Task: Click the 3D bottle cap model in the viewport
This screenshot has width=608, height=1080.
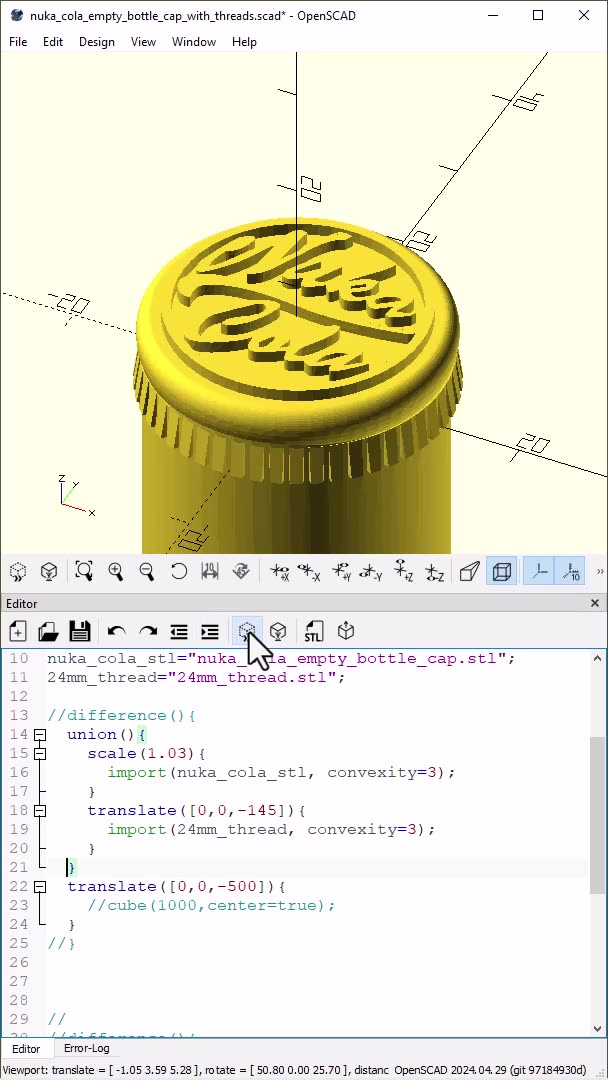Action: [x=296, y=386]
